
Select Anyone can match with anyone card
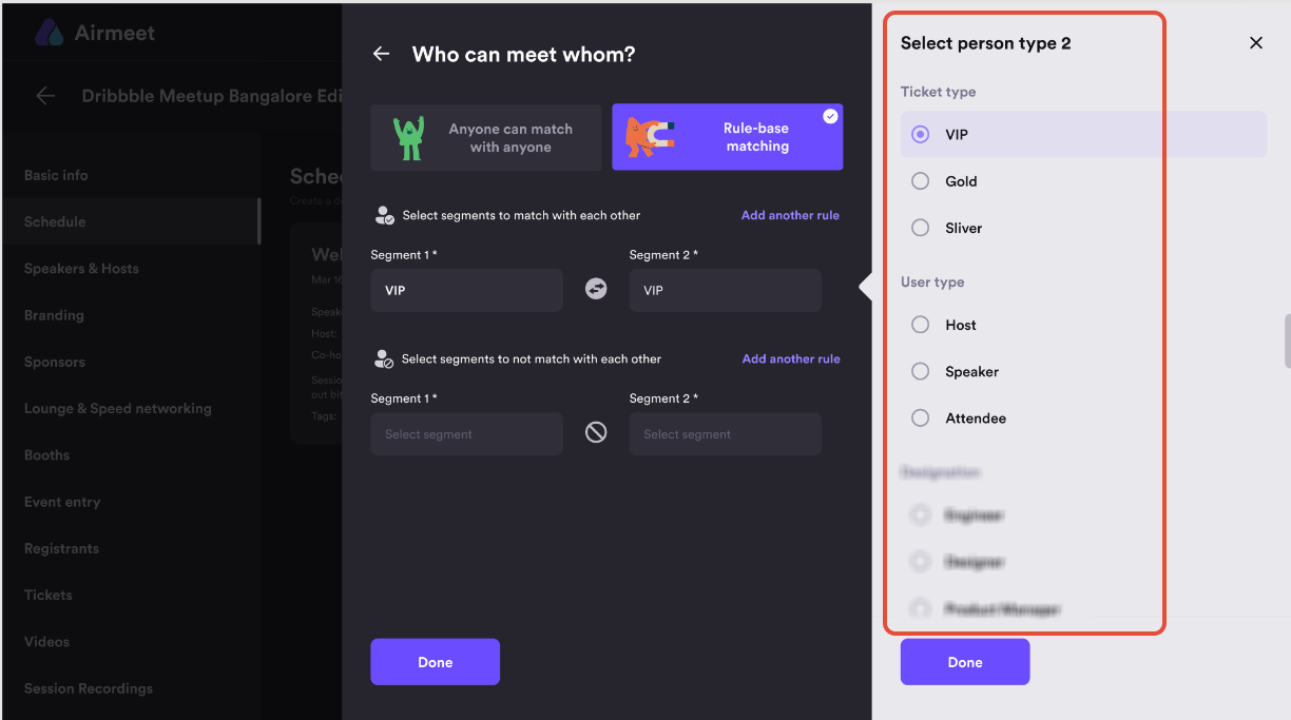coord(486,138)
